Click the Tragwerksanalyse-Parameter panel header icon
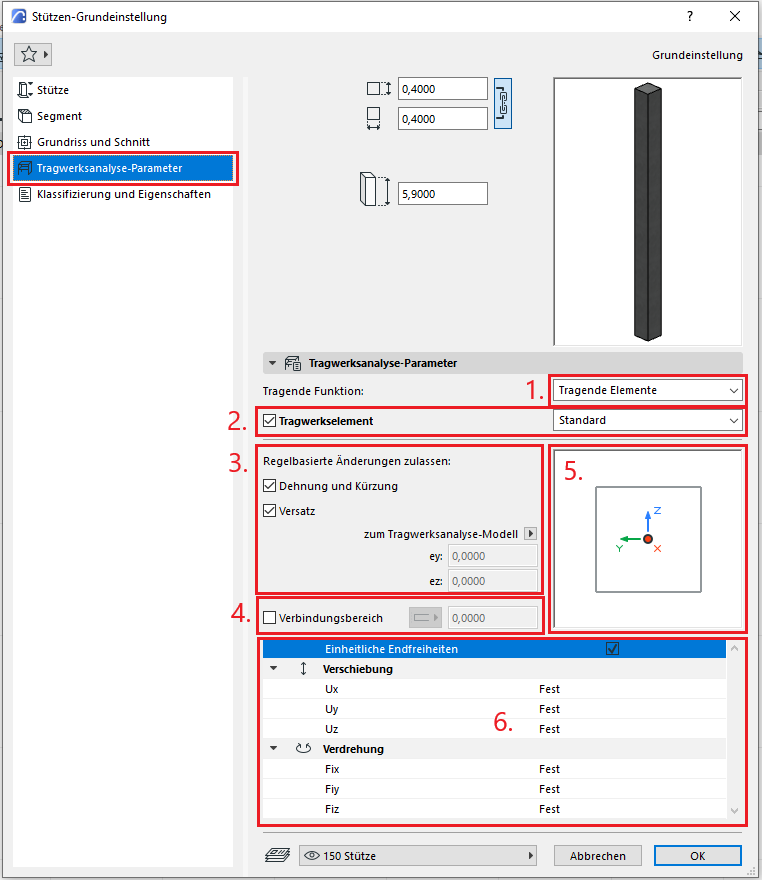This screenshot has height=880, width=762. 293,363
